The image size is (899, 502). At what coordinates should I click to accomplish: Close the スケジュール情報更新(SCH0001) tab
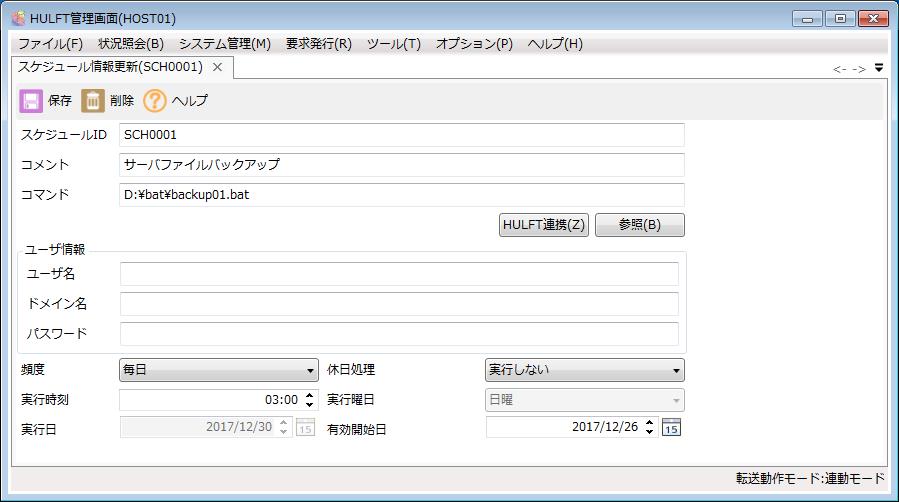pyautogui.click(x=217, y=67)
